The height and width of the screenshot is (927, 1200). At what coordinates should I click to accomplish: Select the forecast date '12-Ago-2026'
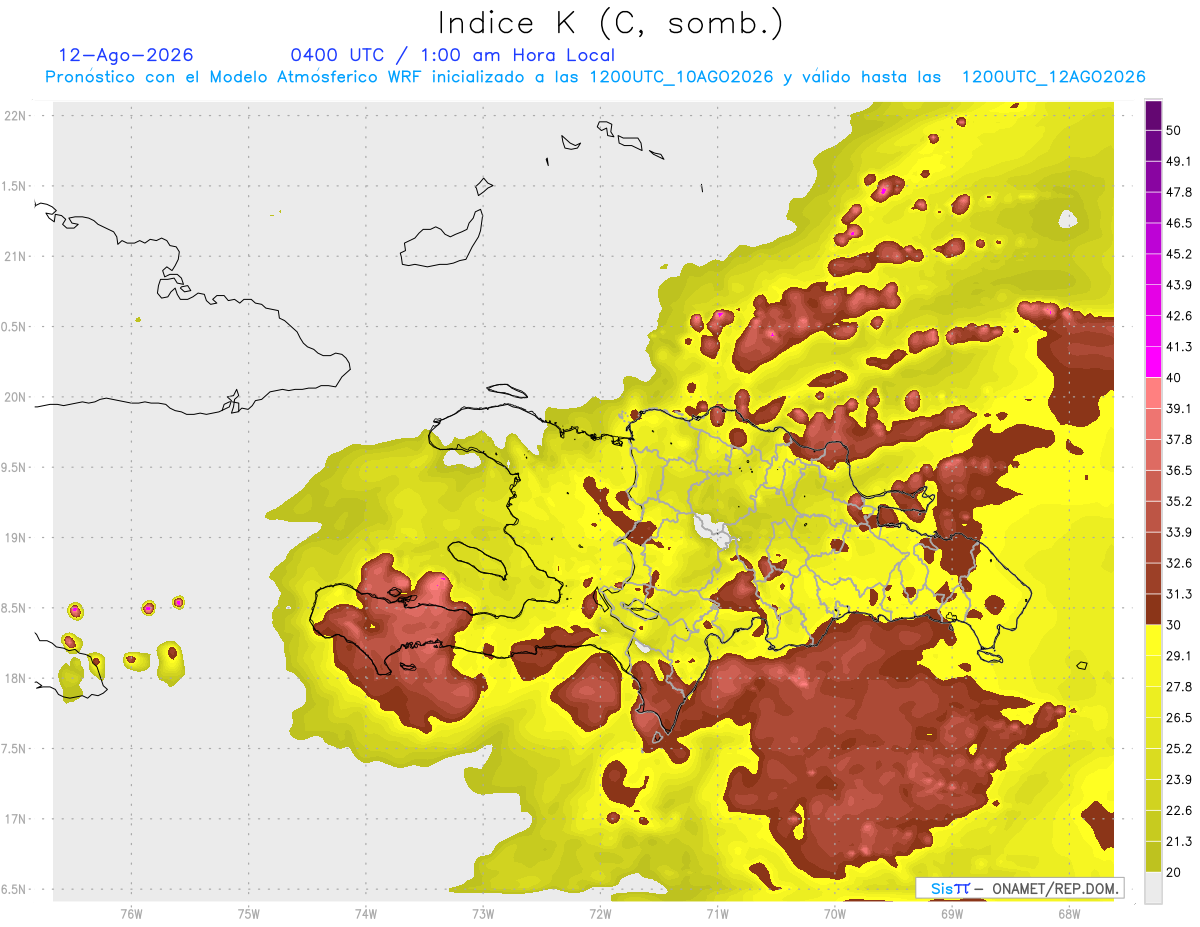coord(126,55)
